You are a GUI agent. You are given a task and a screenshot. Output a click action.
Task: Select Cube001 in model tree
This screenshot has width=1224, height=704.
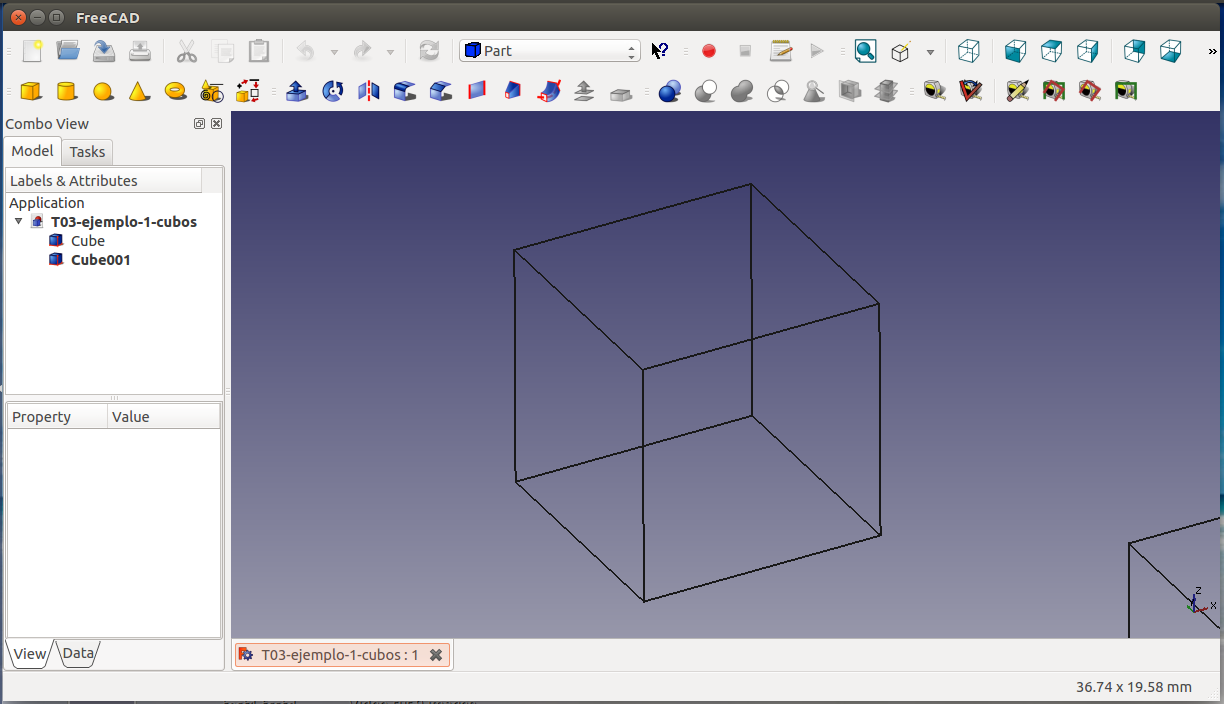[x=100, y=260]
